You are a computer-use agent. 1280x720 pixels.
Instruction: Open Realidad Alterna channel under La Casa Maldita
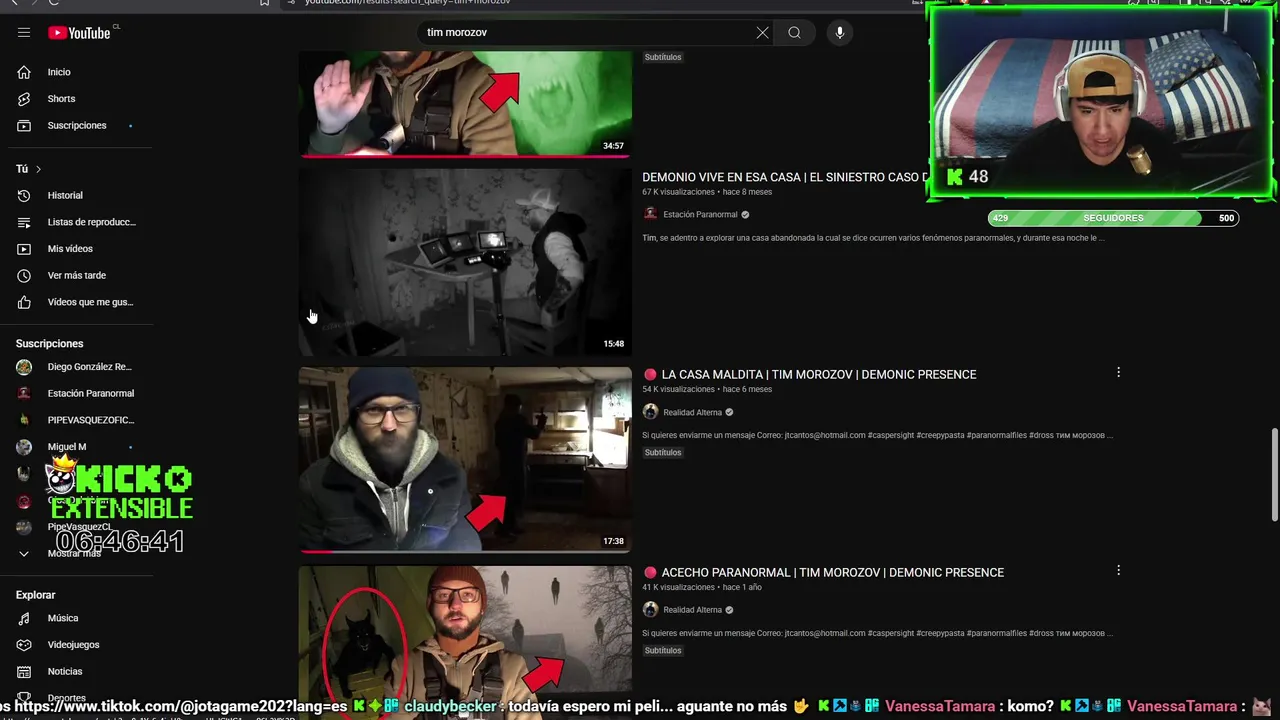click(692, 412)
